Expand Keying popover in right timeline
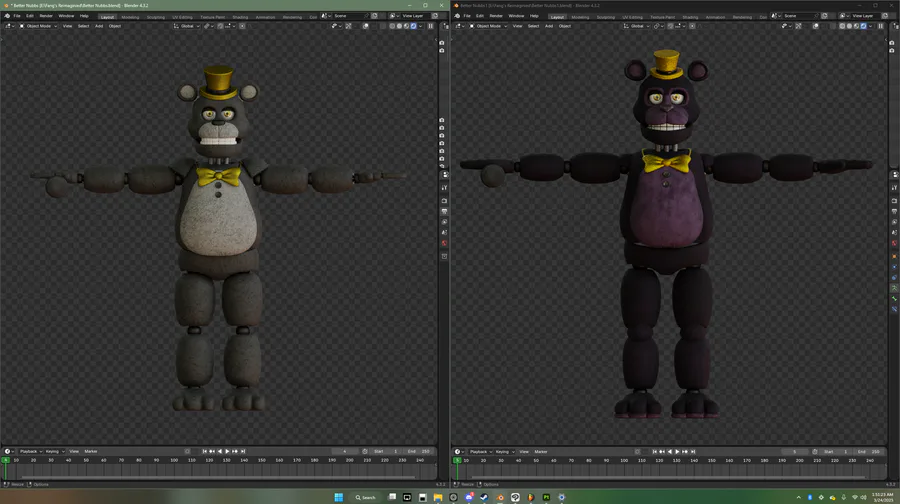900x504 pixels. click(505, 451)
